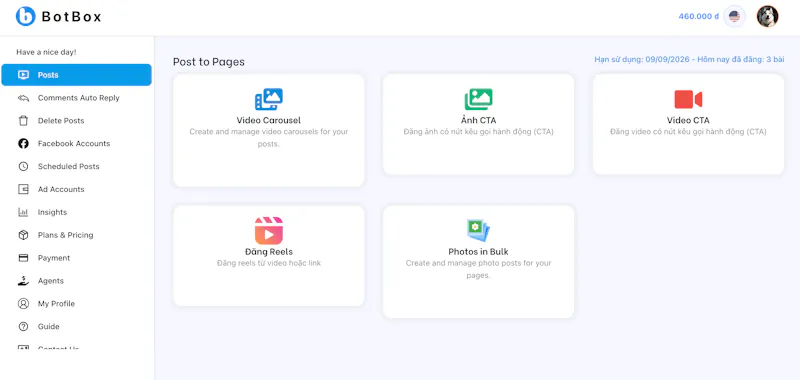Image resolution: width=800 pixels, height=380 pixels.
Task: Open the US flag language selector
Action: click(x=734, y=16)
